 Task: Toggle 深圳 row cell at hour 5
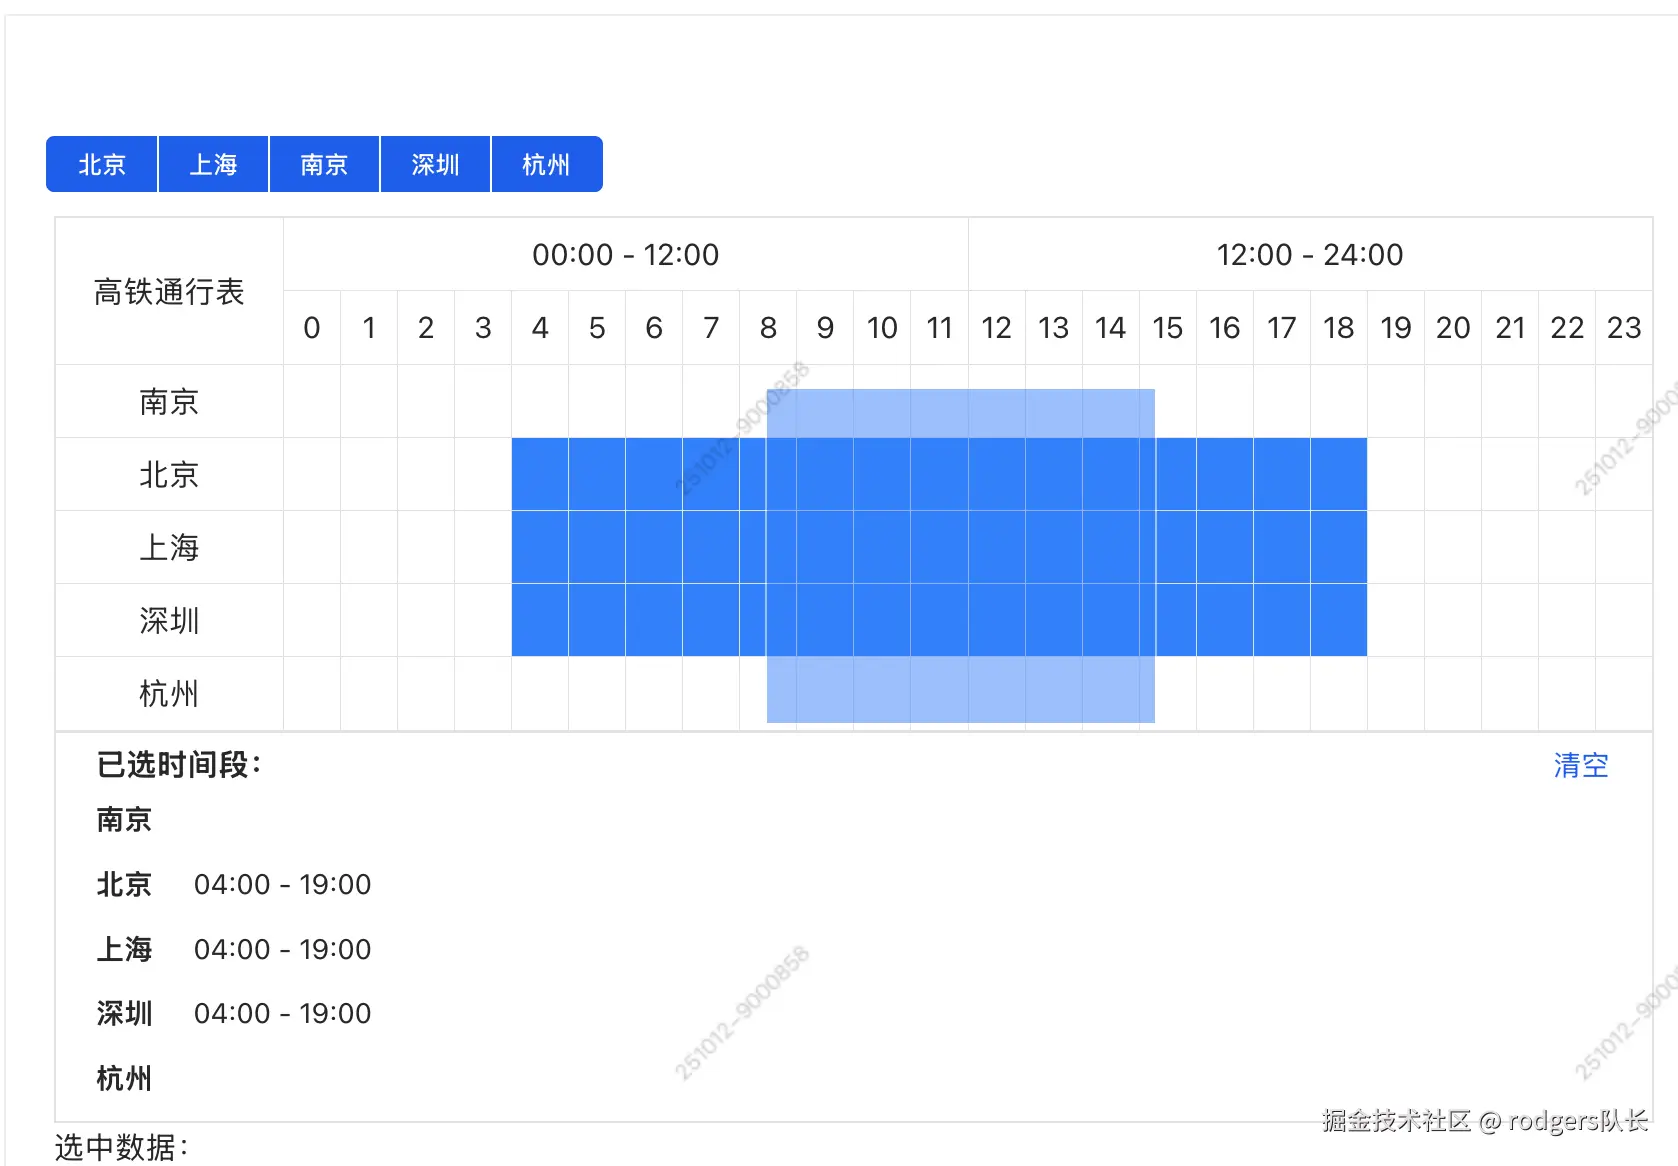pyautogui.click(x=597, y=620)
